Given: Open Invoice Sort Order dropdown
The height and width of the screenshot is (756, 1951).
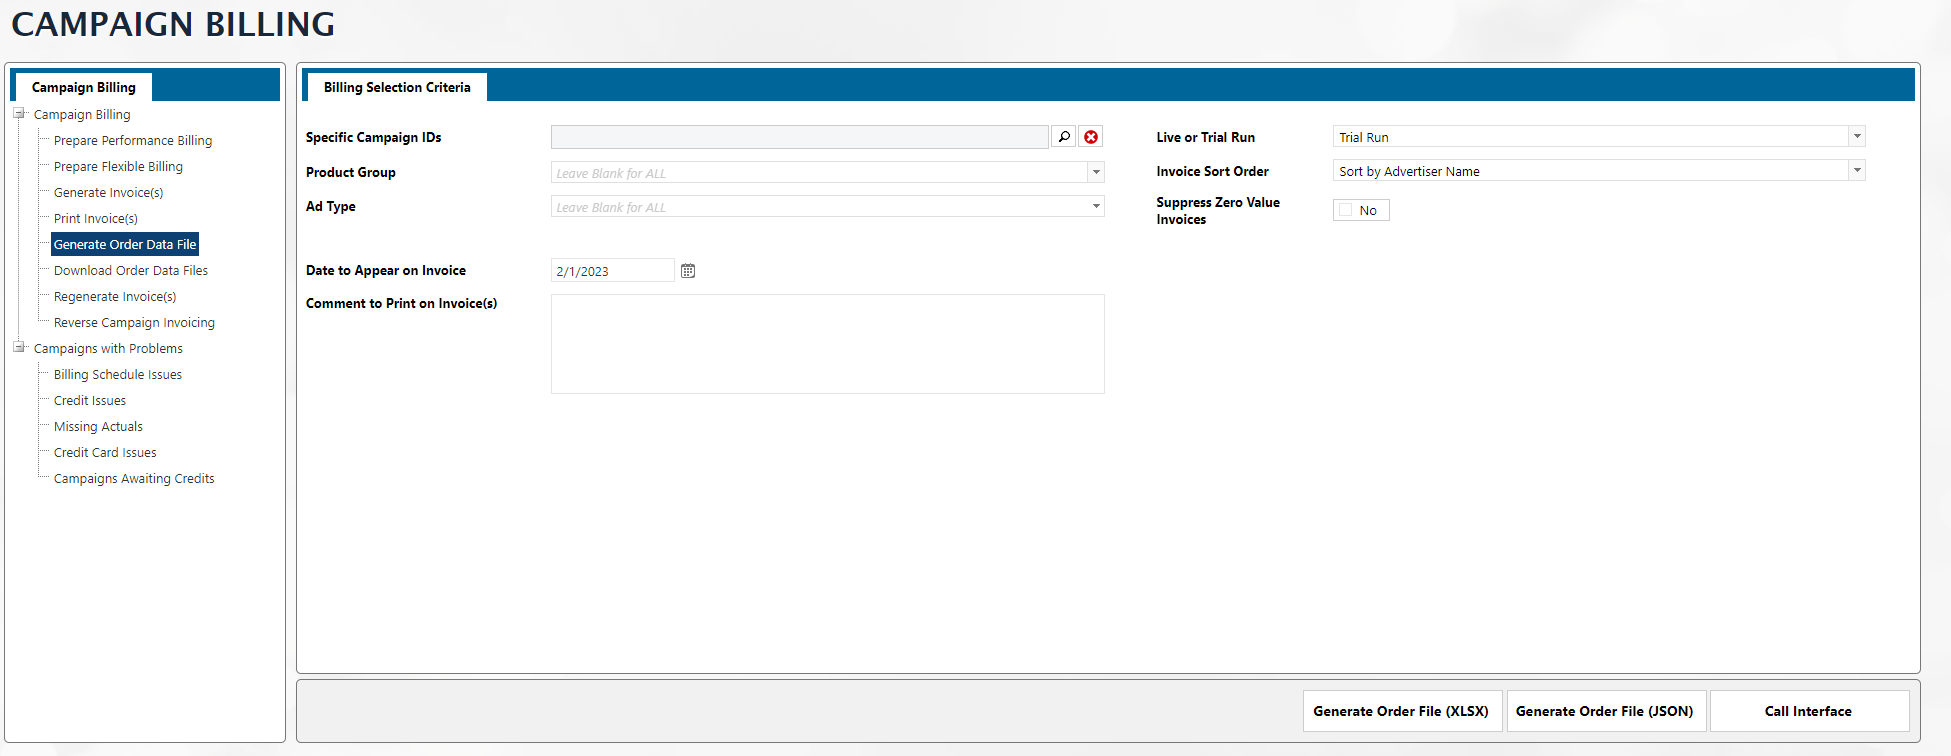Looking at the screenshot, I should [1857, 171].
